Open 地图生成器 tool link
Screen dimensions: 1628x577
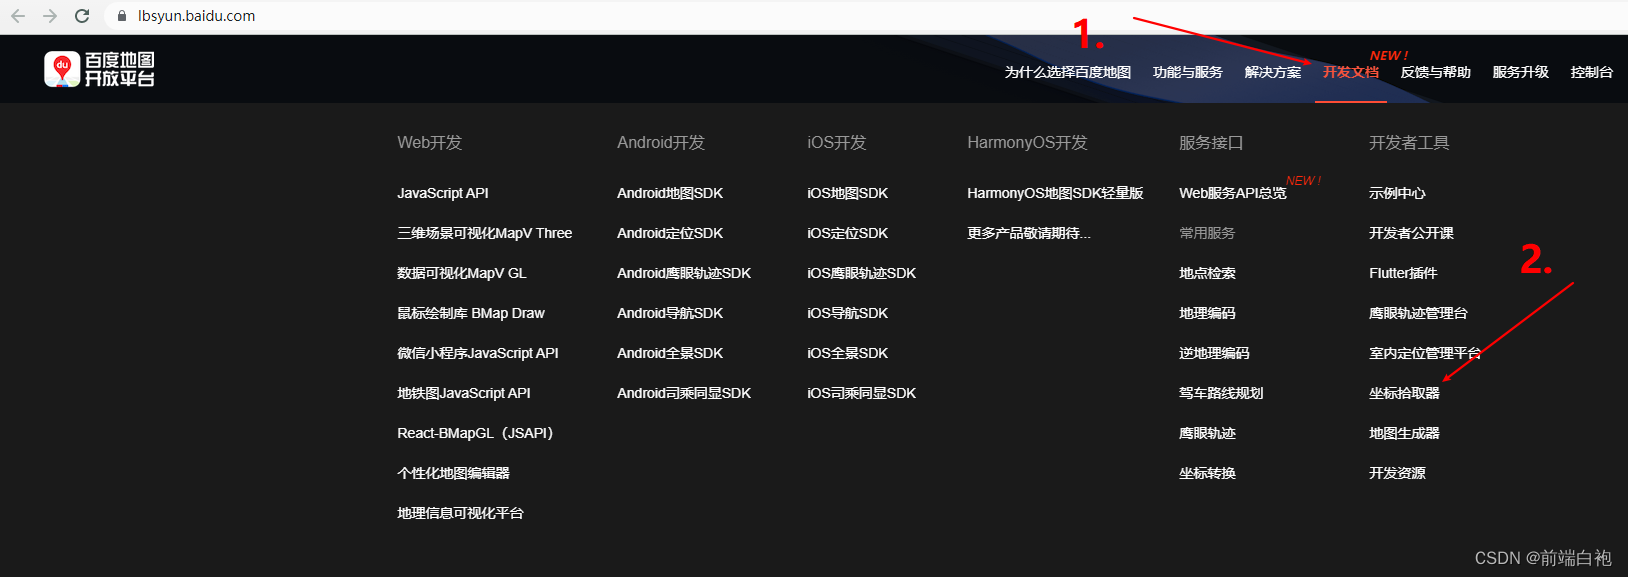1404,433
